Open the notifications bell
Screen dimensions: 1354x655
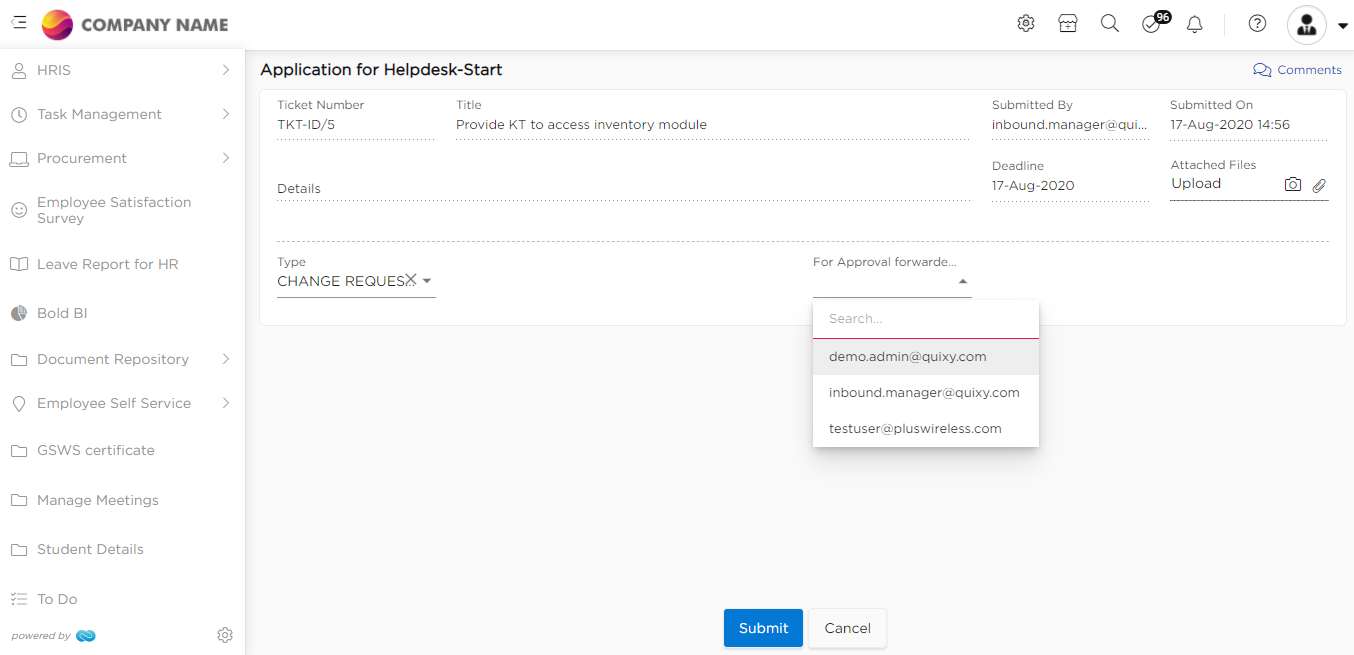pos(1194,24)
